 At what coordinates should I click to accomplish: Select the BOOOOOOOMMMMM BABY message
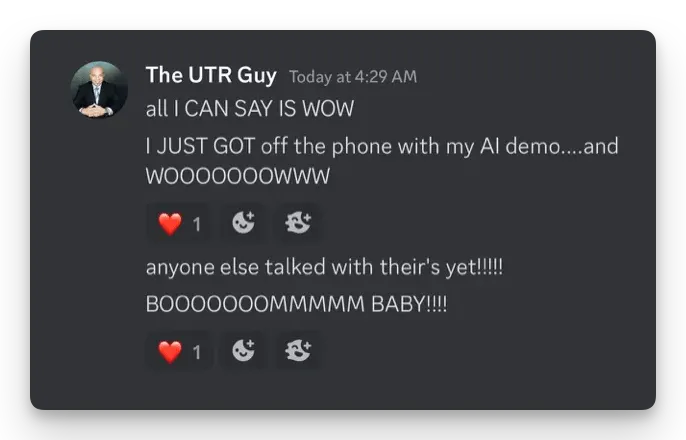click(x=296, y=304)
